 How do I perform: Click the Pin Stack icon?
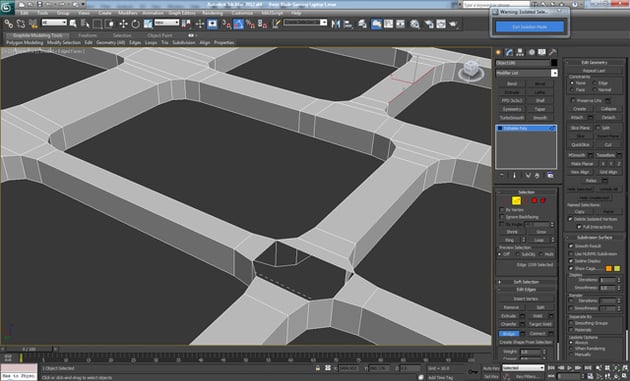502,175
